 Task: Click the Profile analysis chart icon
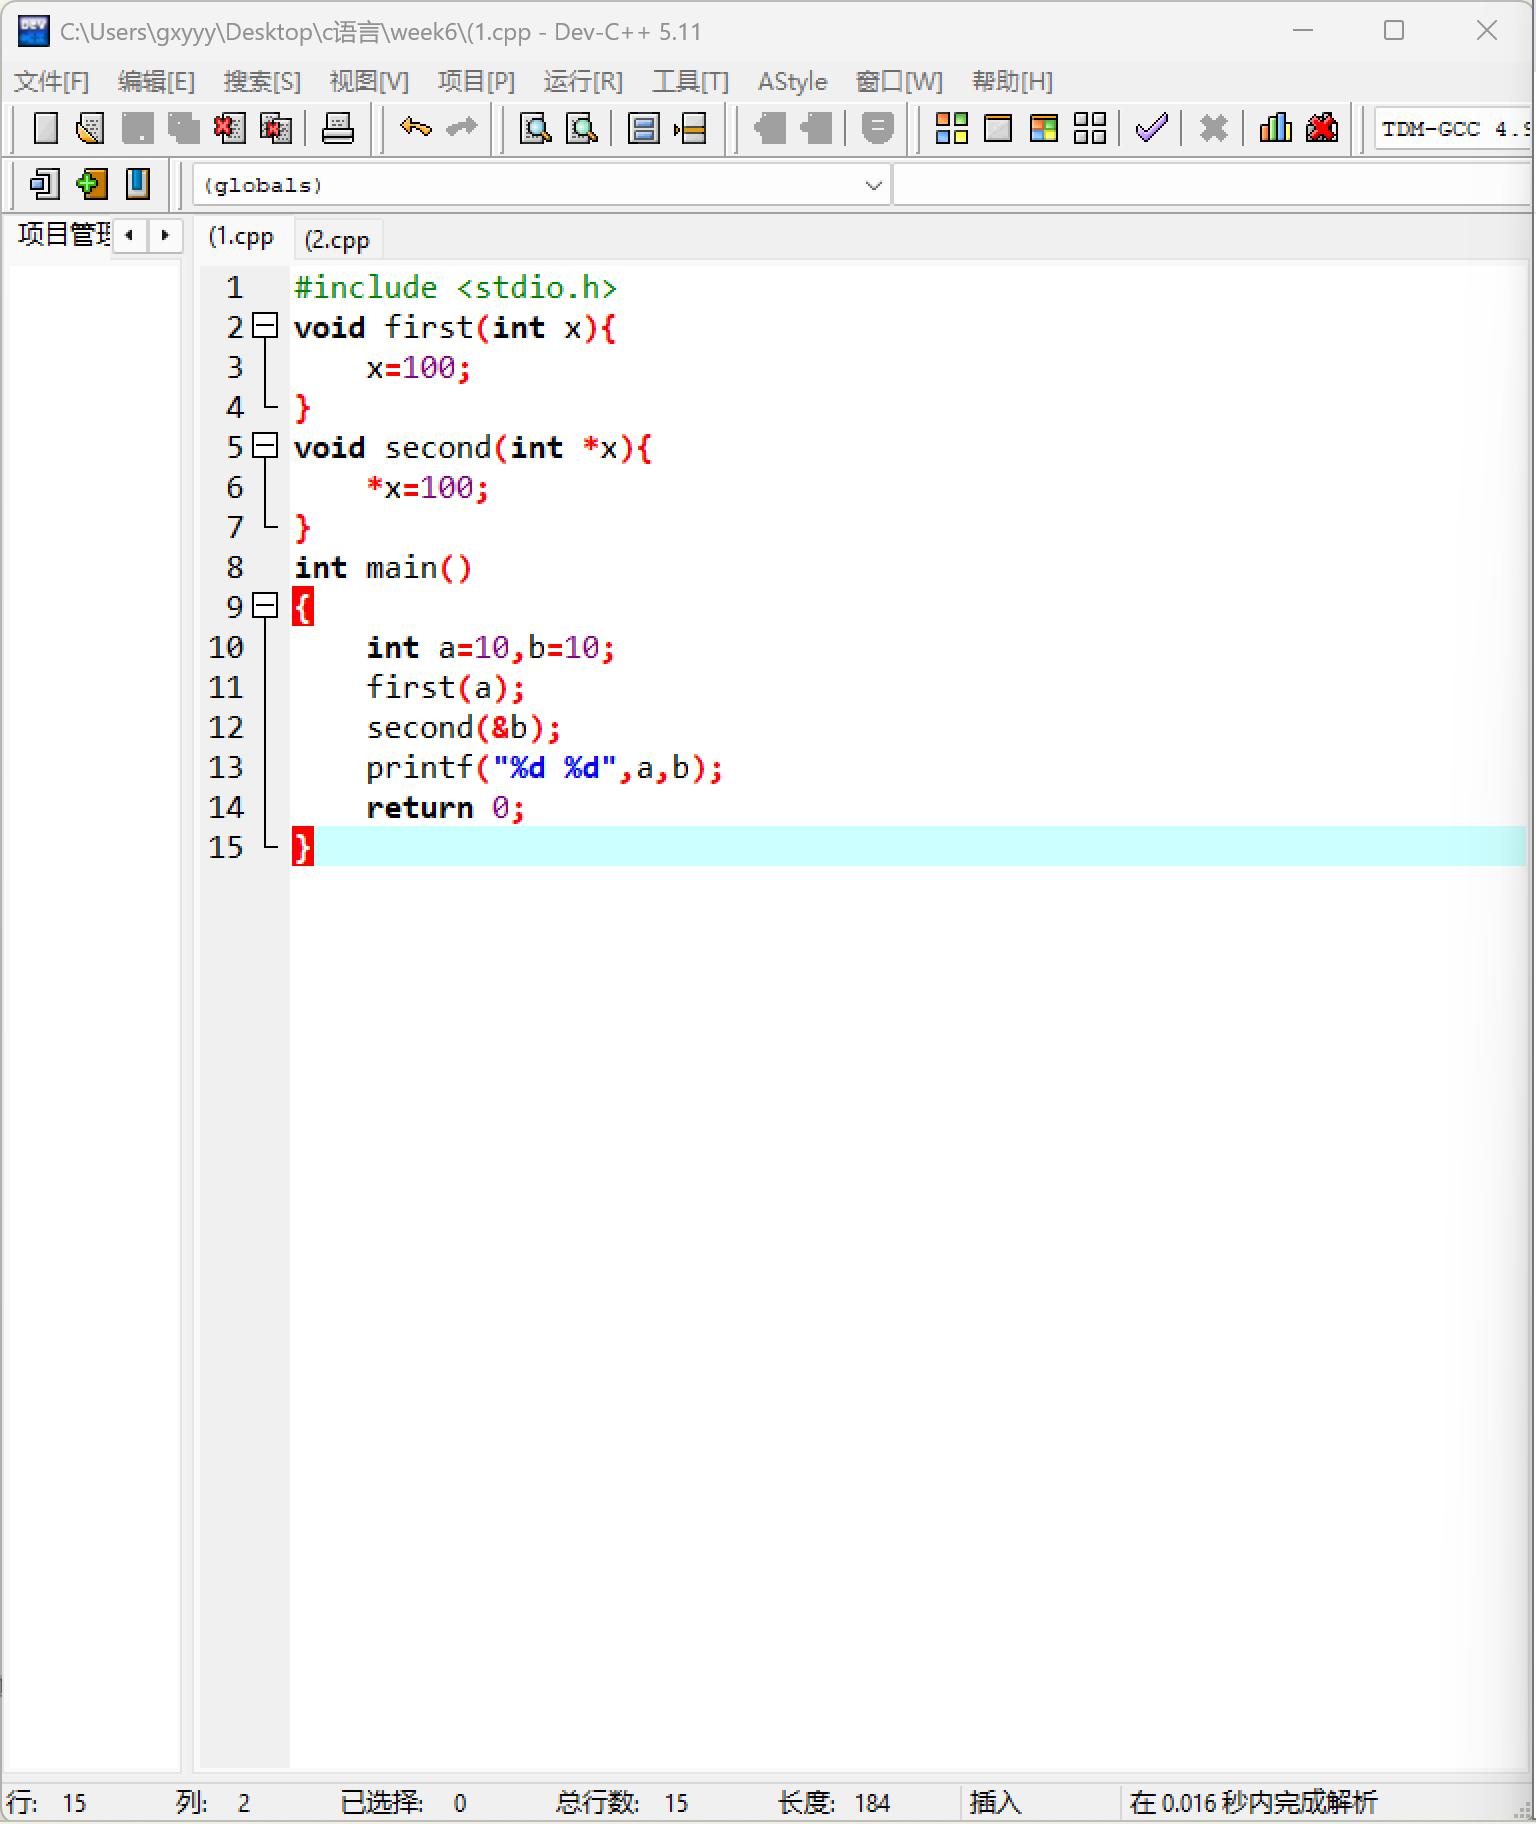(1275, 128)
